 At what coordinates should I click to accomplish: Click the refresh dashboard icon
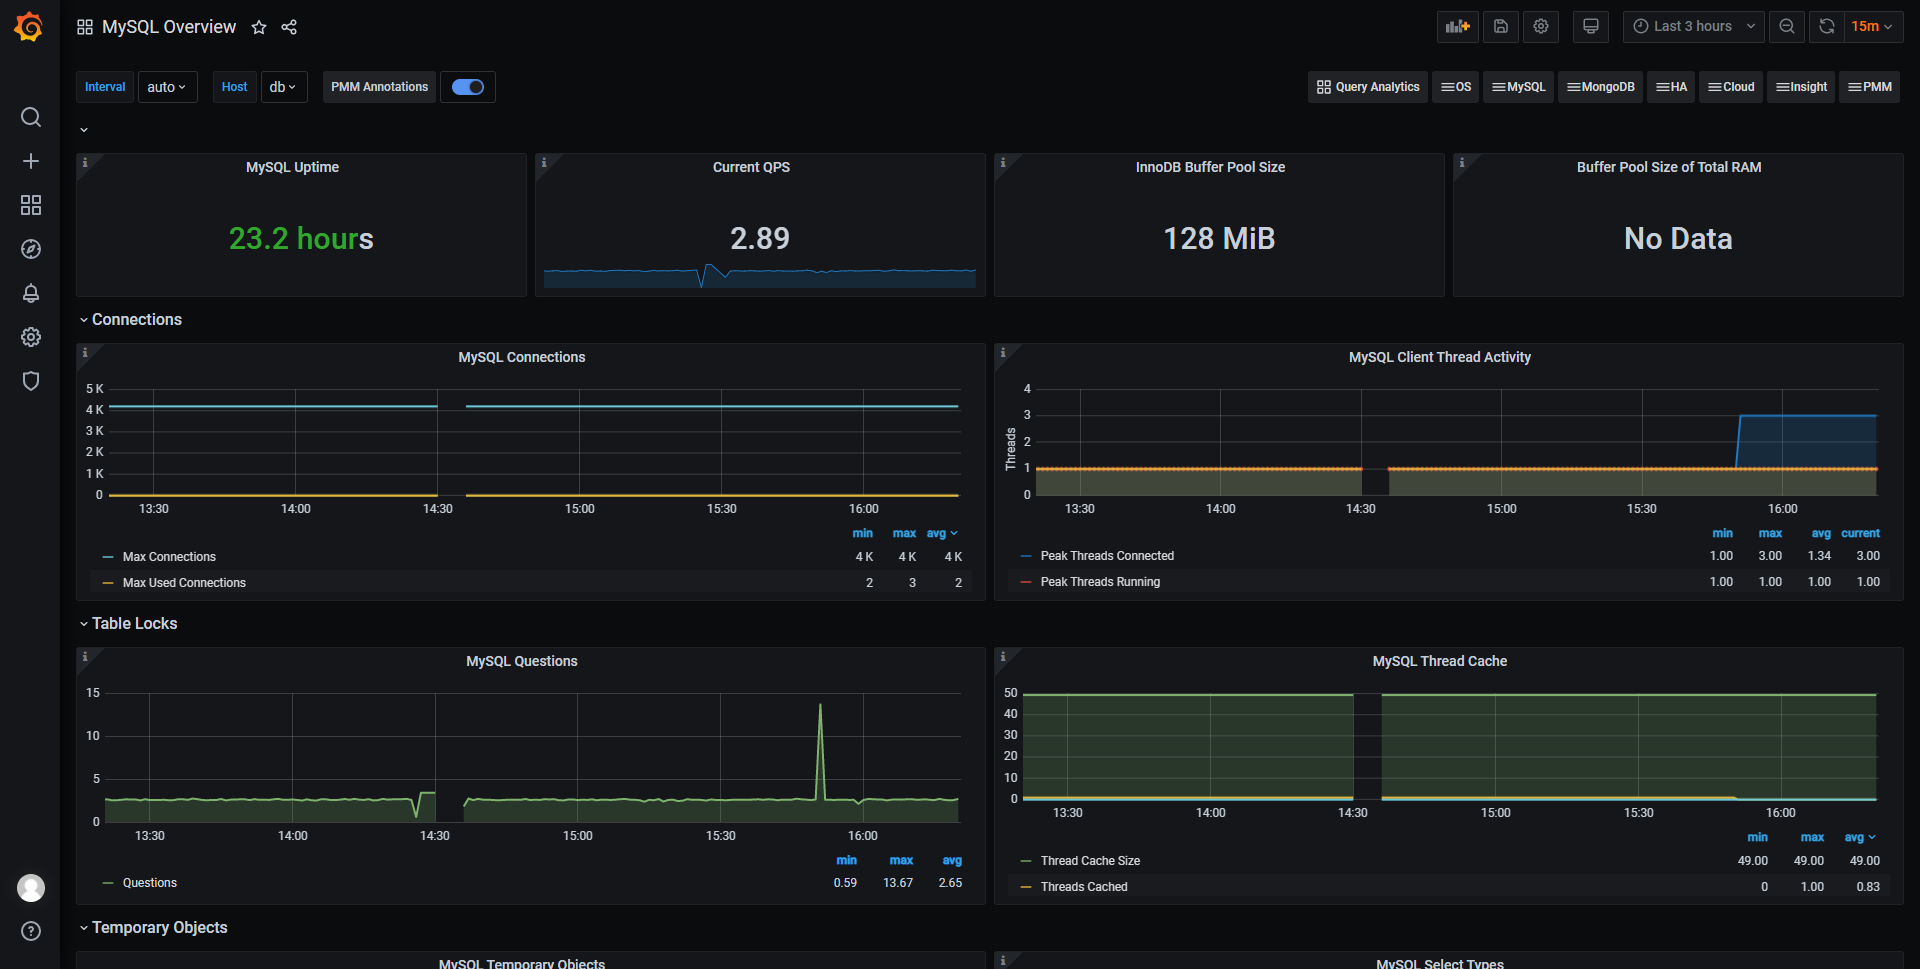coord(1826,27)
